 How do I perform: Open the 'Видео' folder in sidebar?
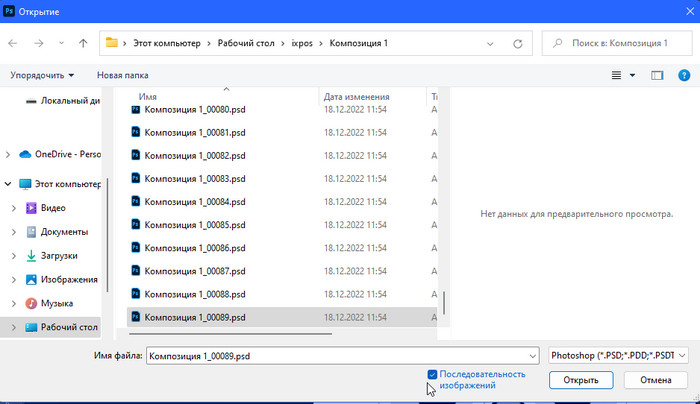click(x=46, y=208)
